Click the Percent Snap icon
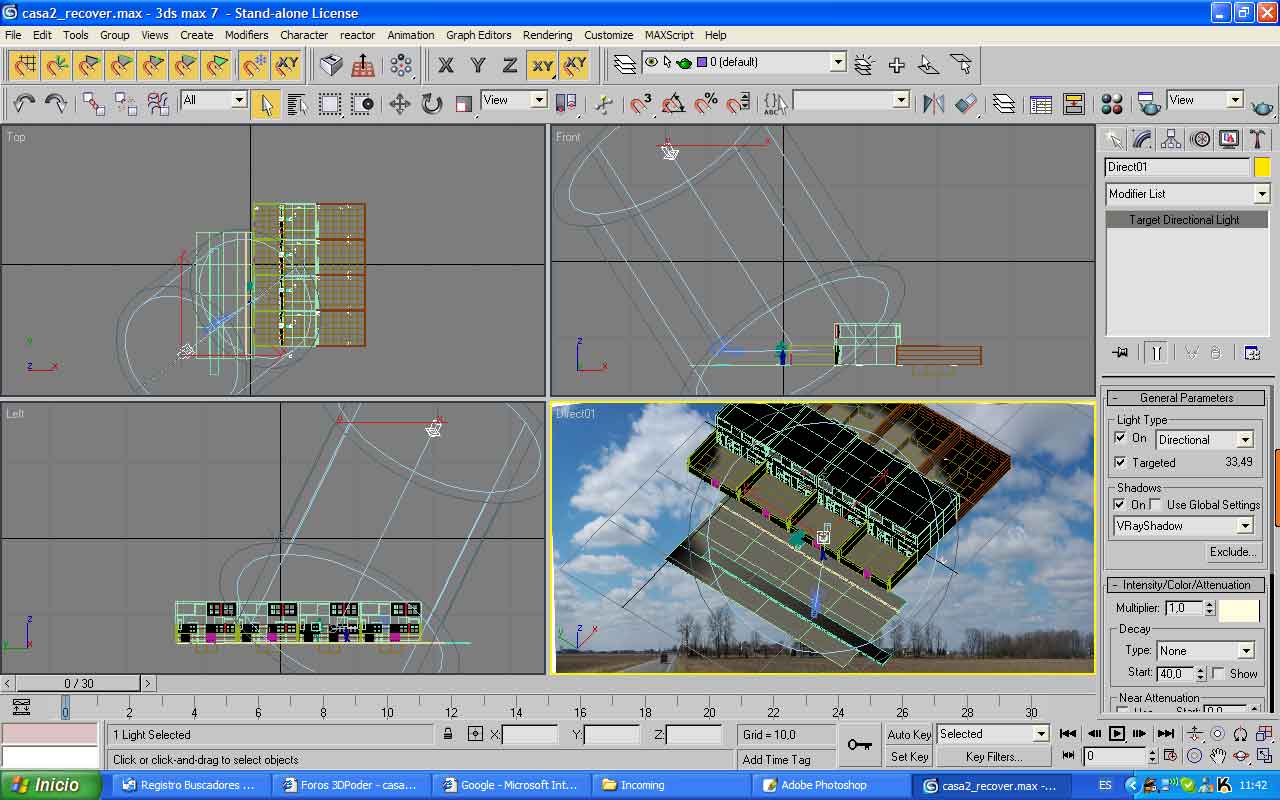 [x=706, y=103]
